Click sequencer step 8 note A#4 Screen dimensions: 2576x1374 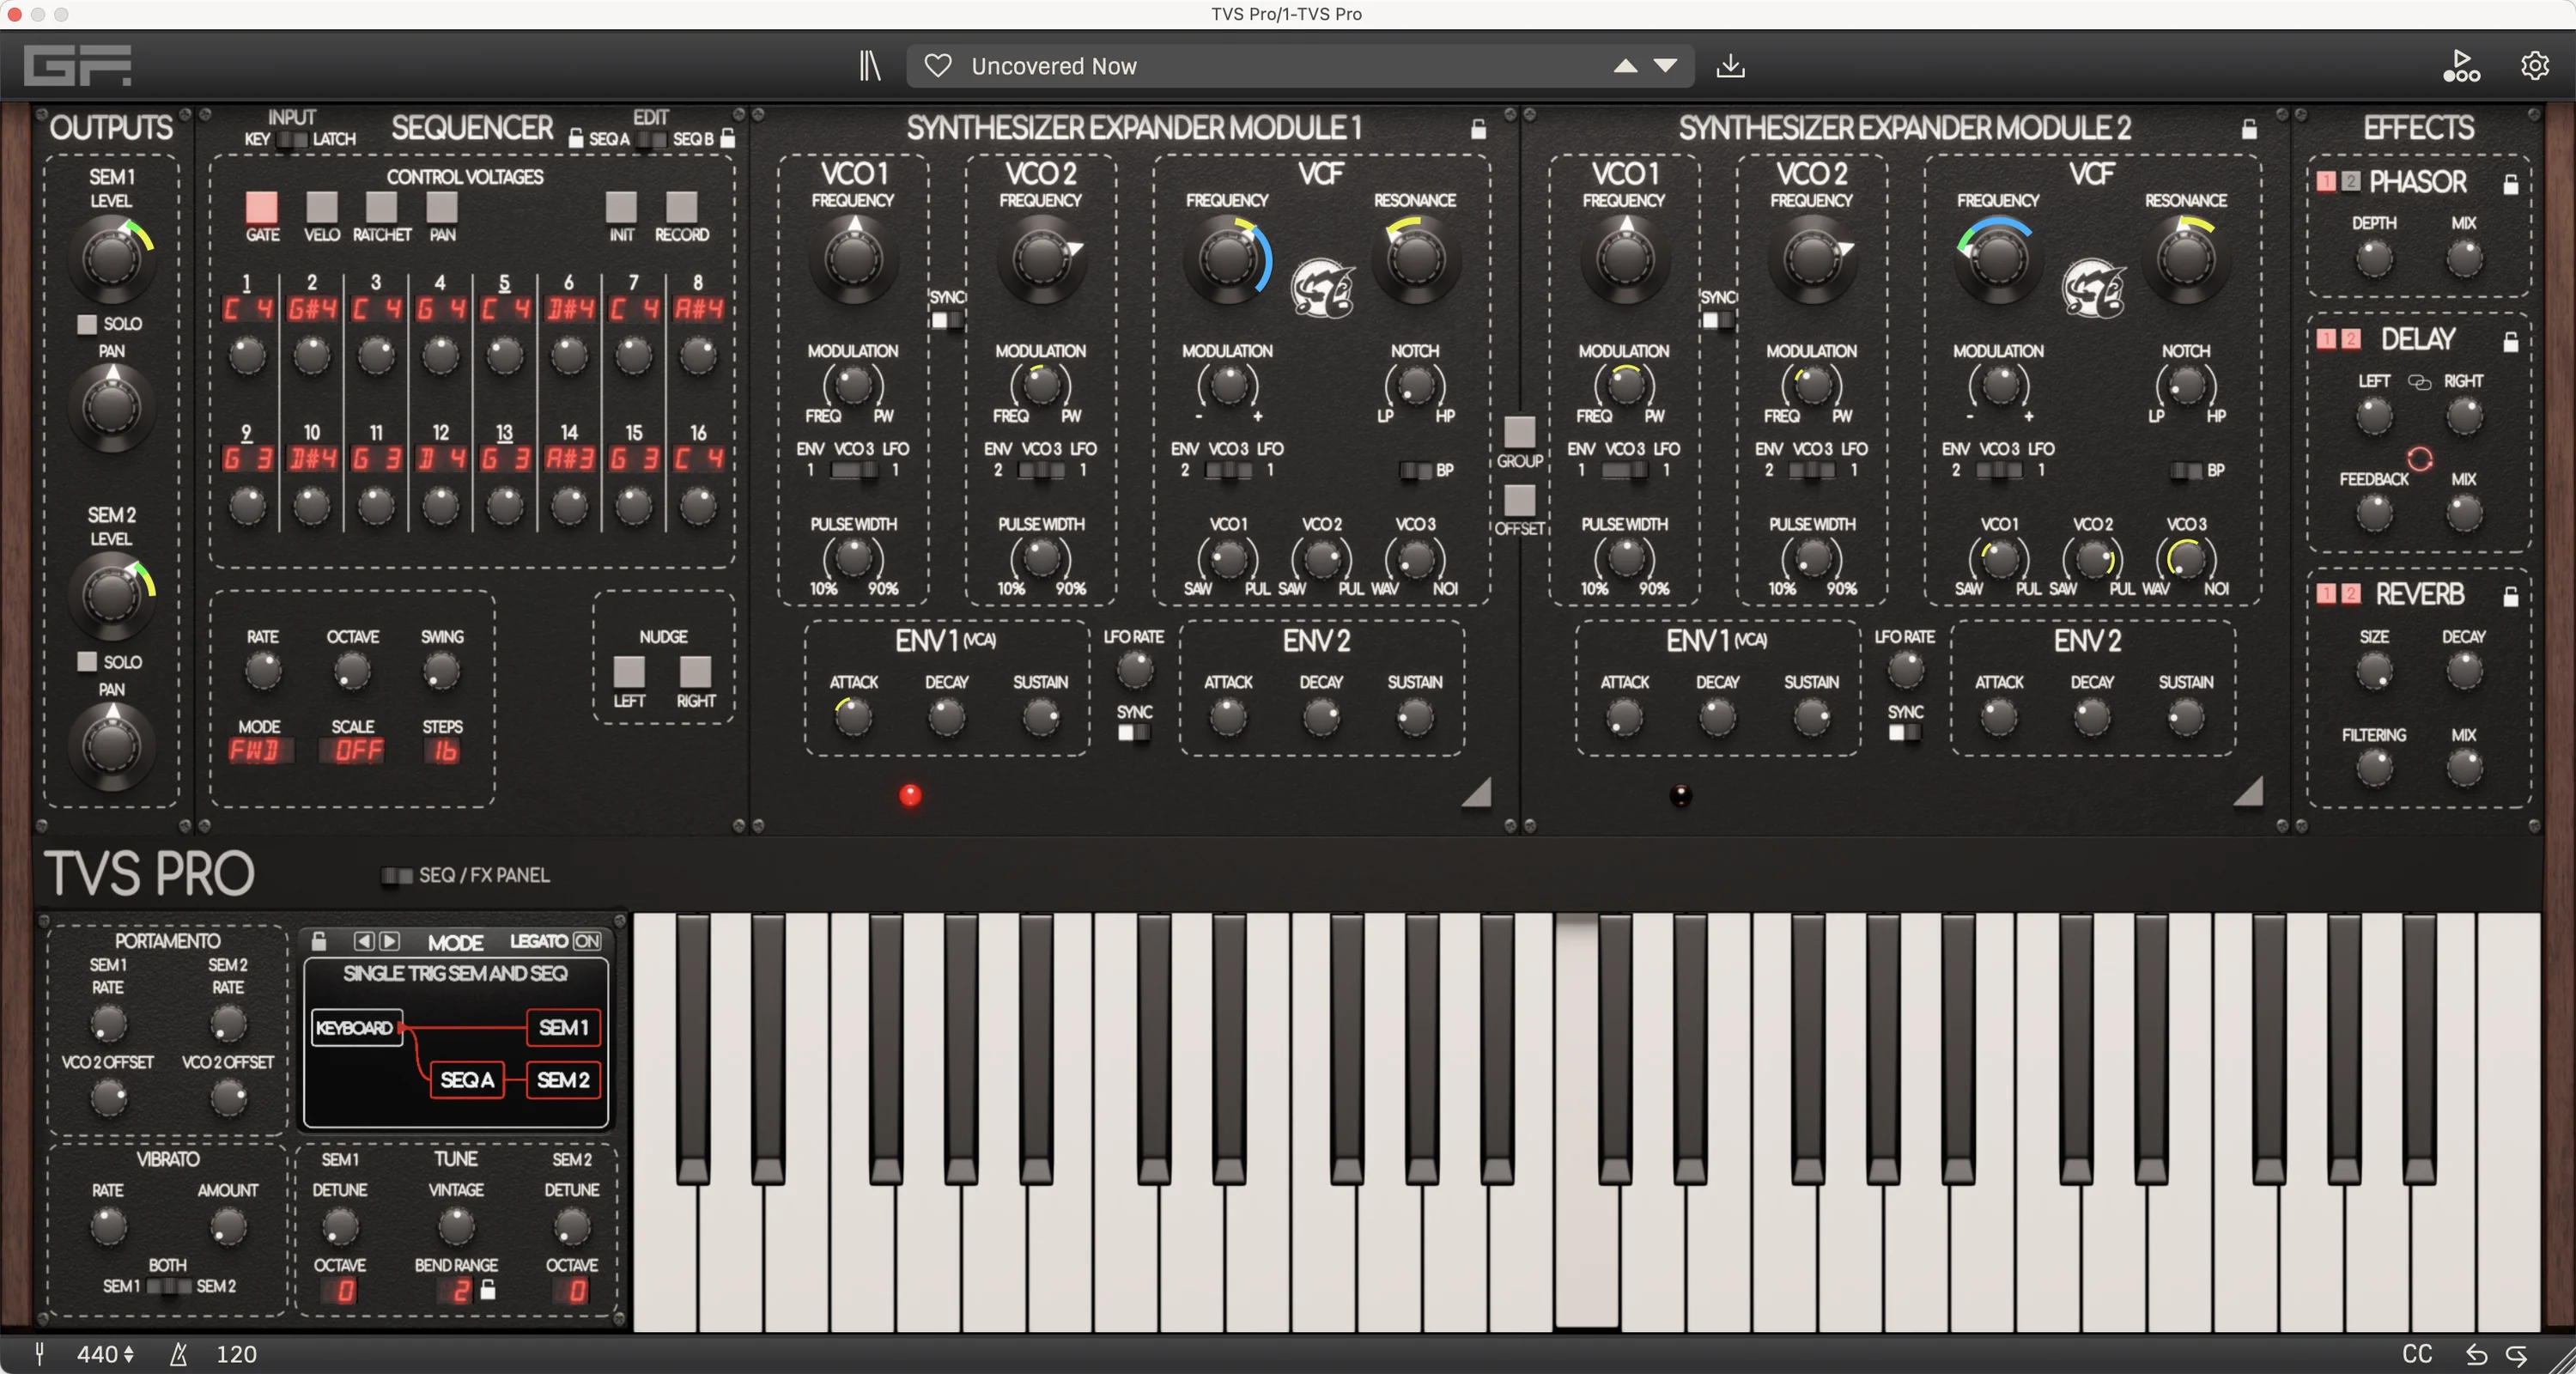698,309
